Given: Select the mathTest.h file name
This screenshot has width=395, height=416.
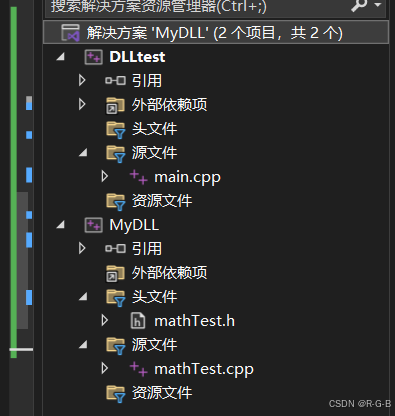Looking at the screenshot, I should pyautogui.click(x=194, y=321).
